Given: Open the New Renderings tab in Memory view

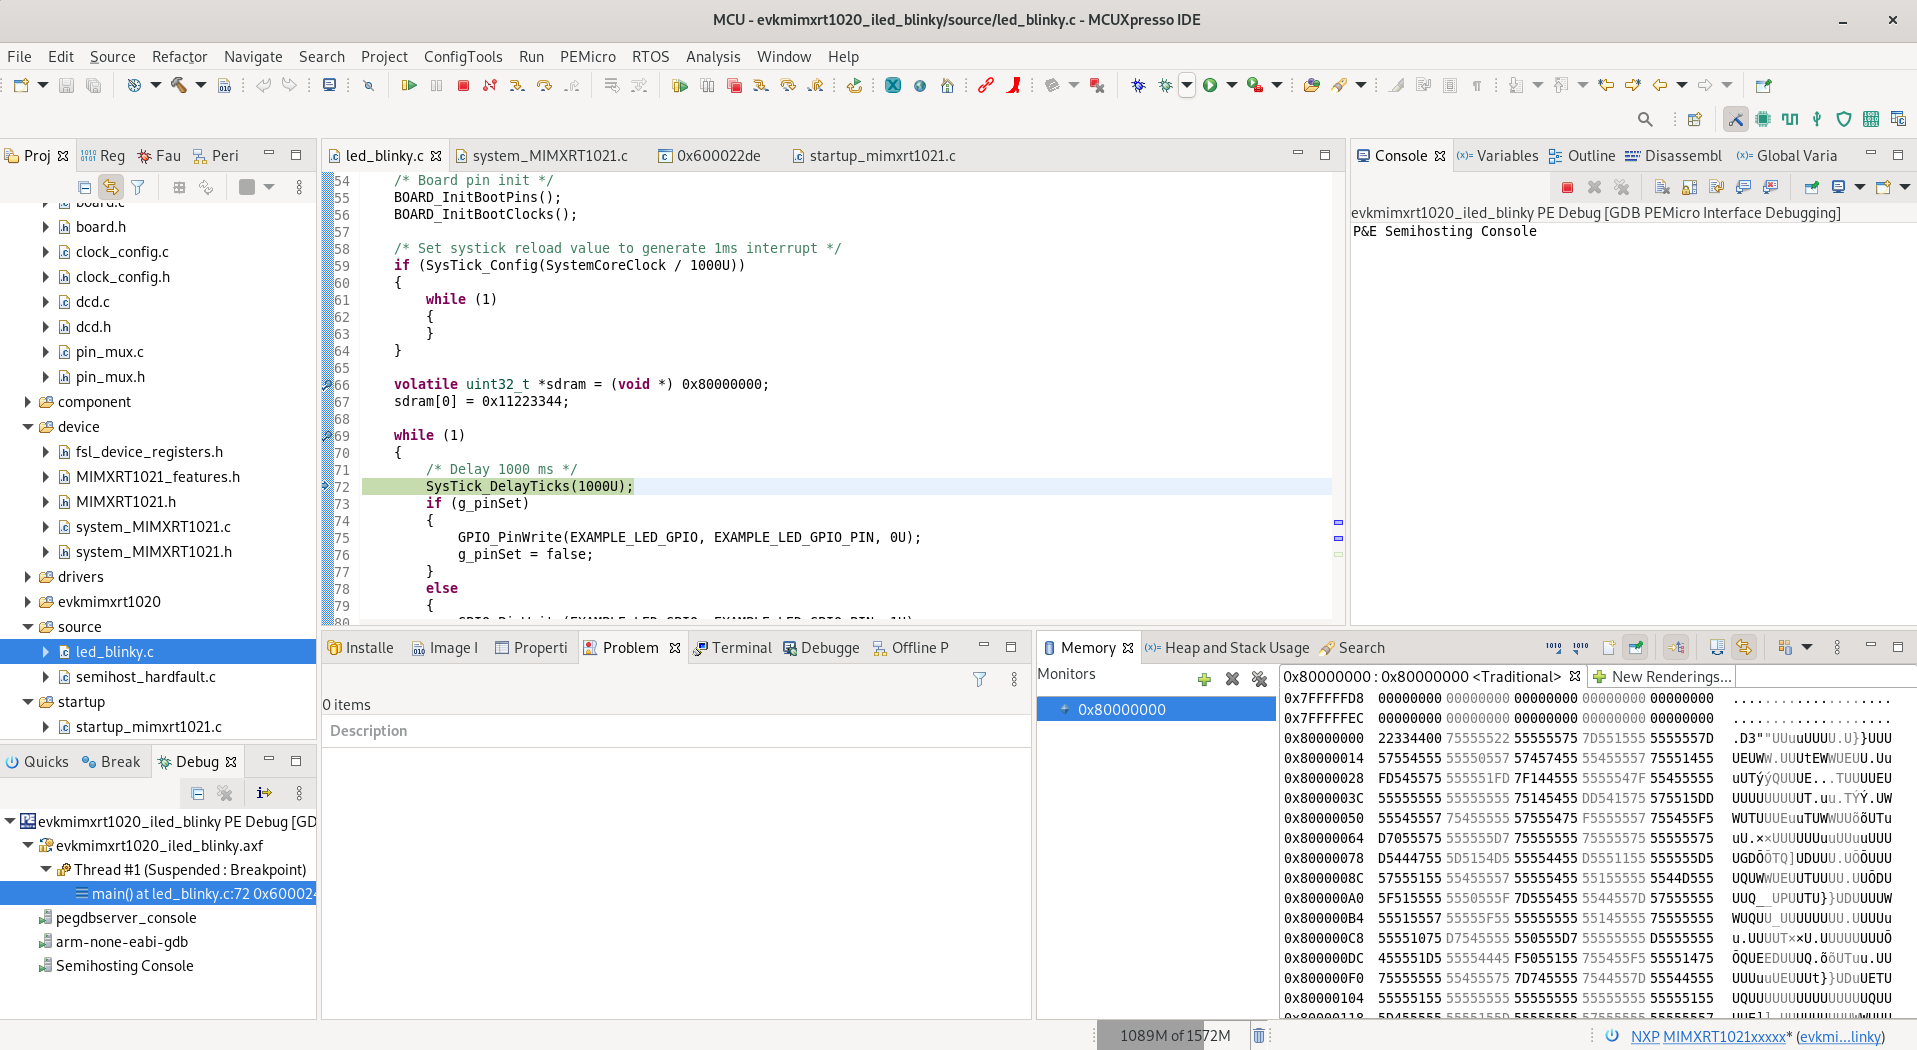Looking at the screenshot, I should pyautogui.click(x=1663, y=676).
